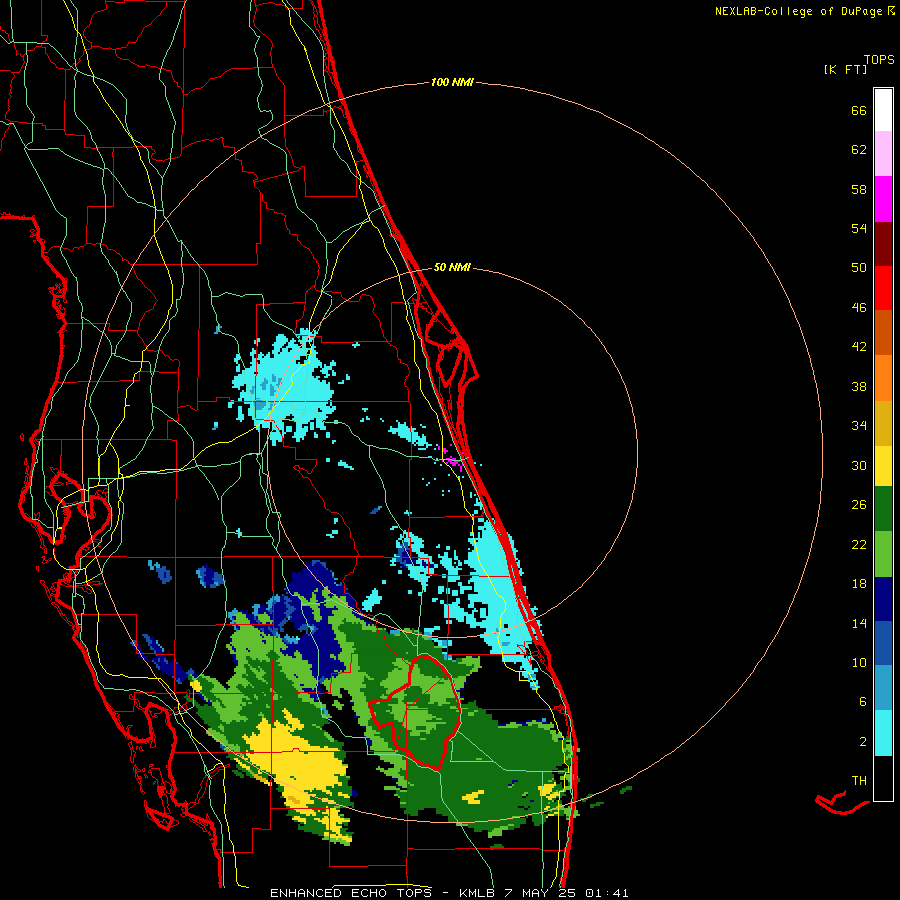Click the medium blue legend swatch

point(883,643)
